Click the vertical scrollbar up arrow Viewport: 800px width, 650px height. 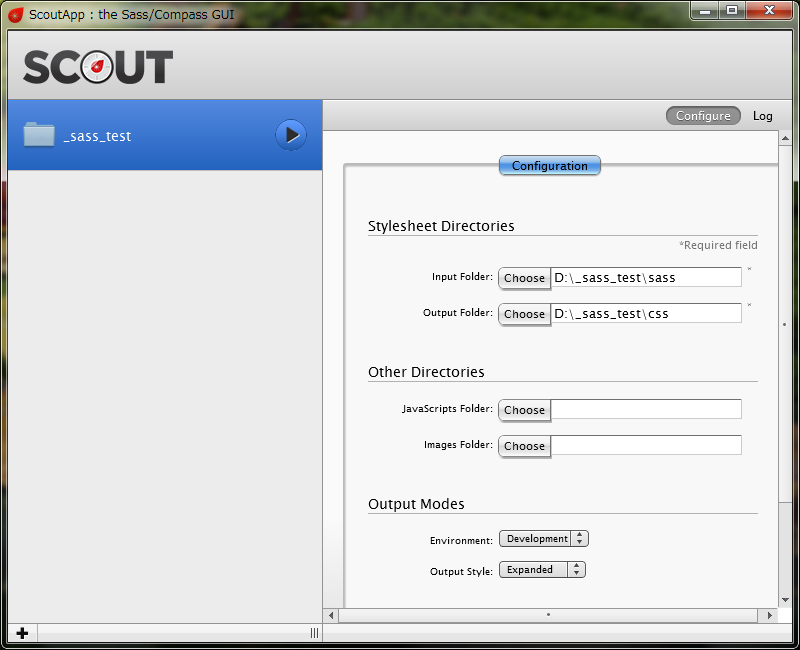pos(785,138)
